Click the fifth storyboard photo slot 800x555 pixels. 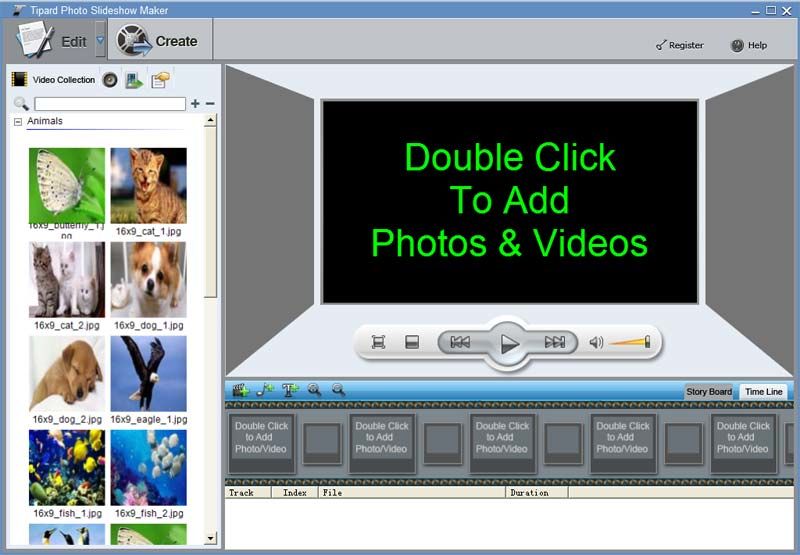[x=743, y=443]
